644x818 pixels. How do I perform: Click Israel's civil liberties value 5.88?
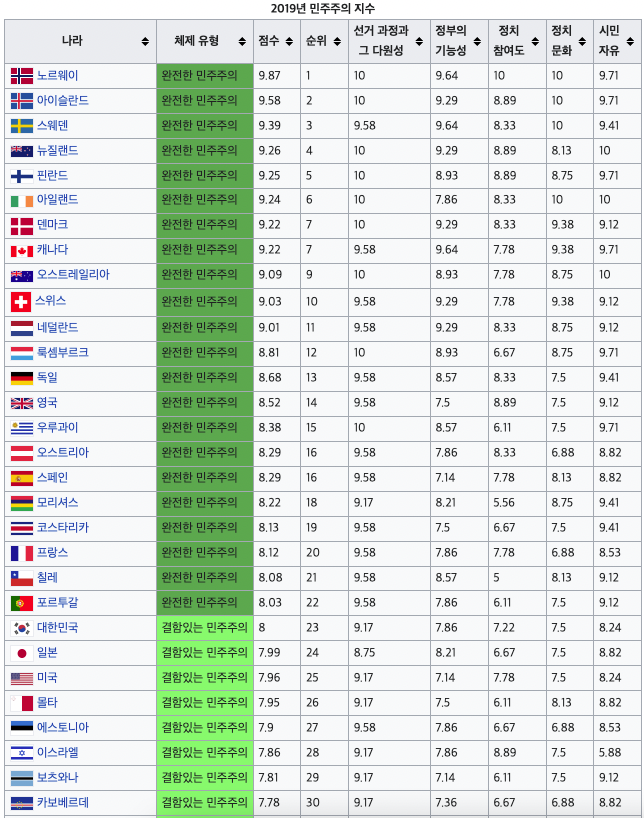(610, 753)
